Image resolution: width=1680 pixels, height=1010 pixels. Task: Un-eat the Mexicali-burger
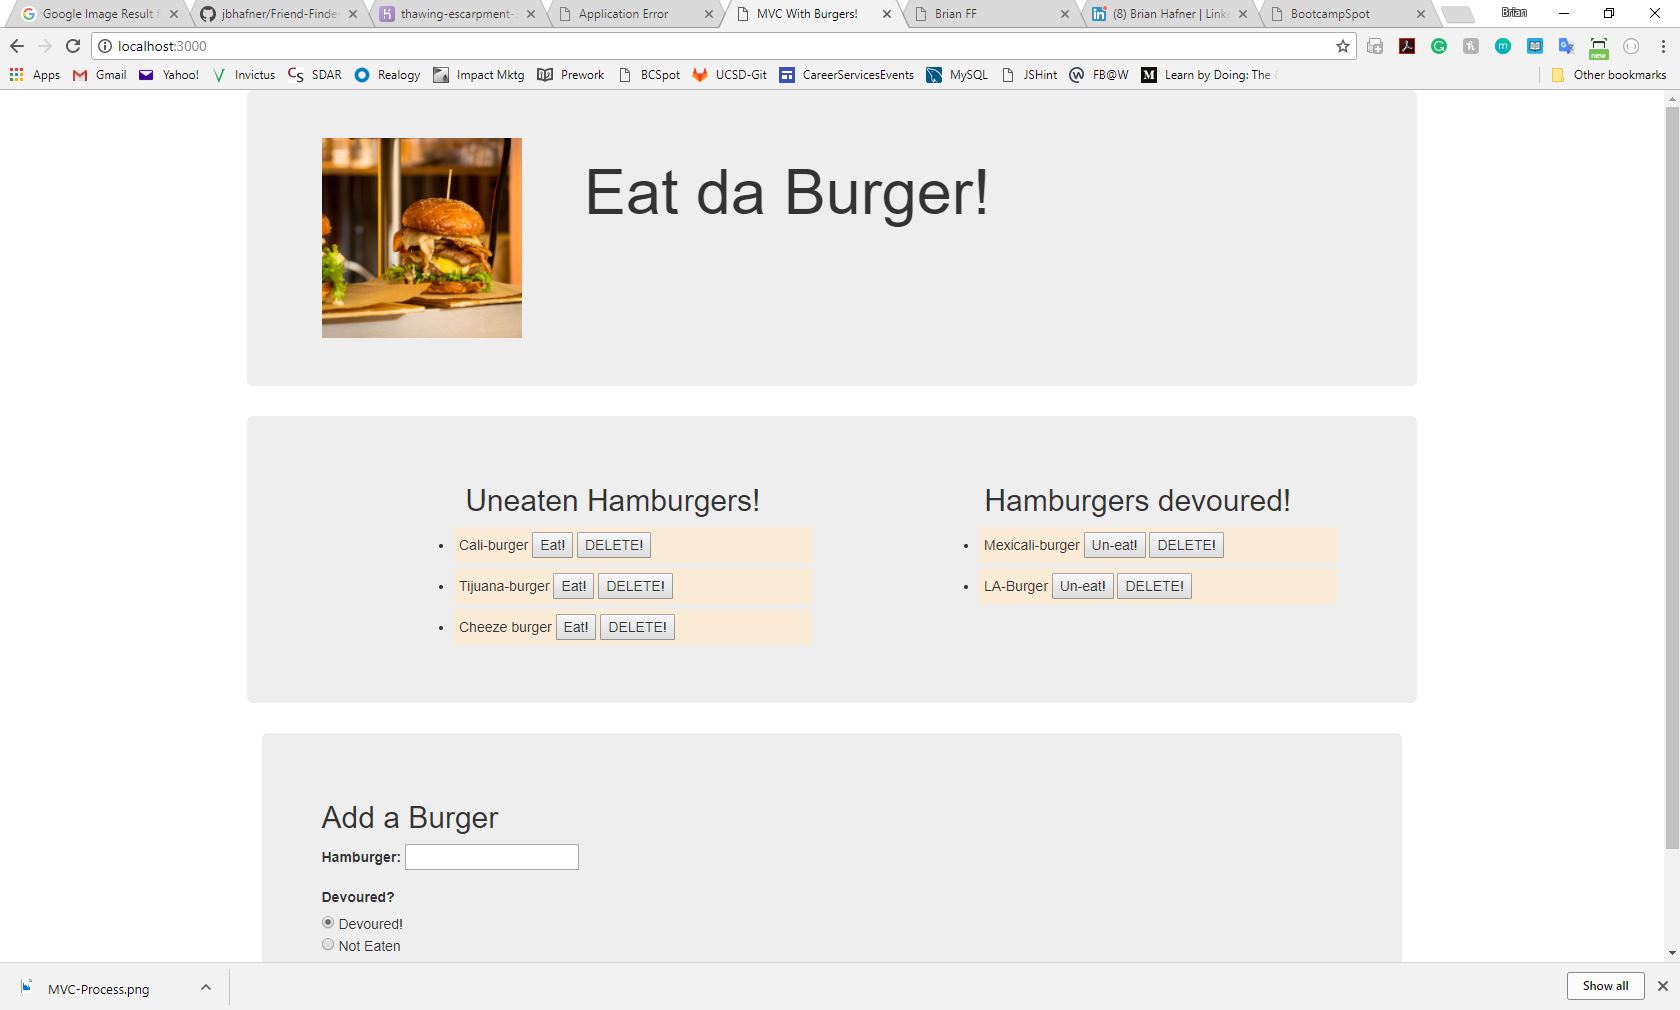click(x=1115, y=545)
